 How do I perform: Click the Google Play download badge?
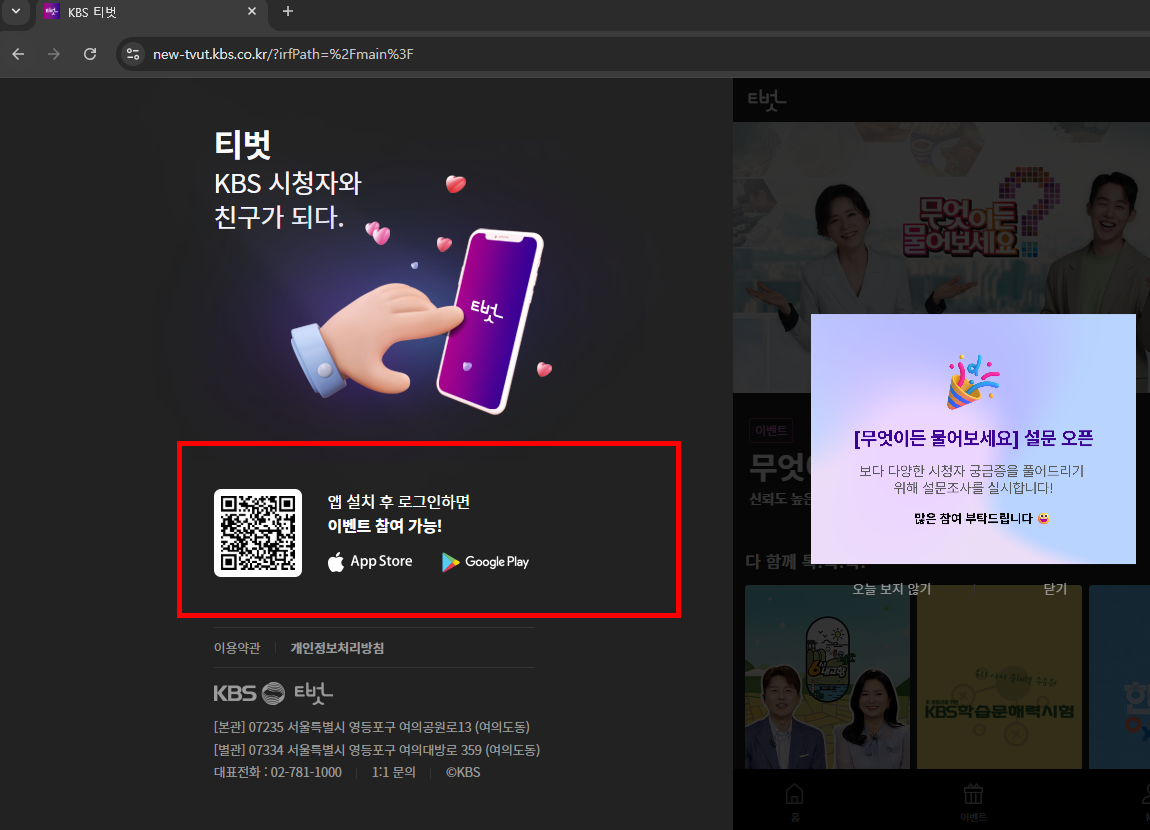[485, 561]
